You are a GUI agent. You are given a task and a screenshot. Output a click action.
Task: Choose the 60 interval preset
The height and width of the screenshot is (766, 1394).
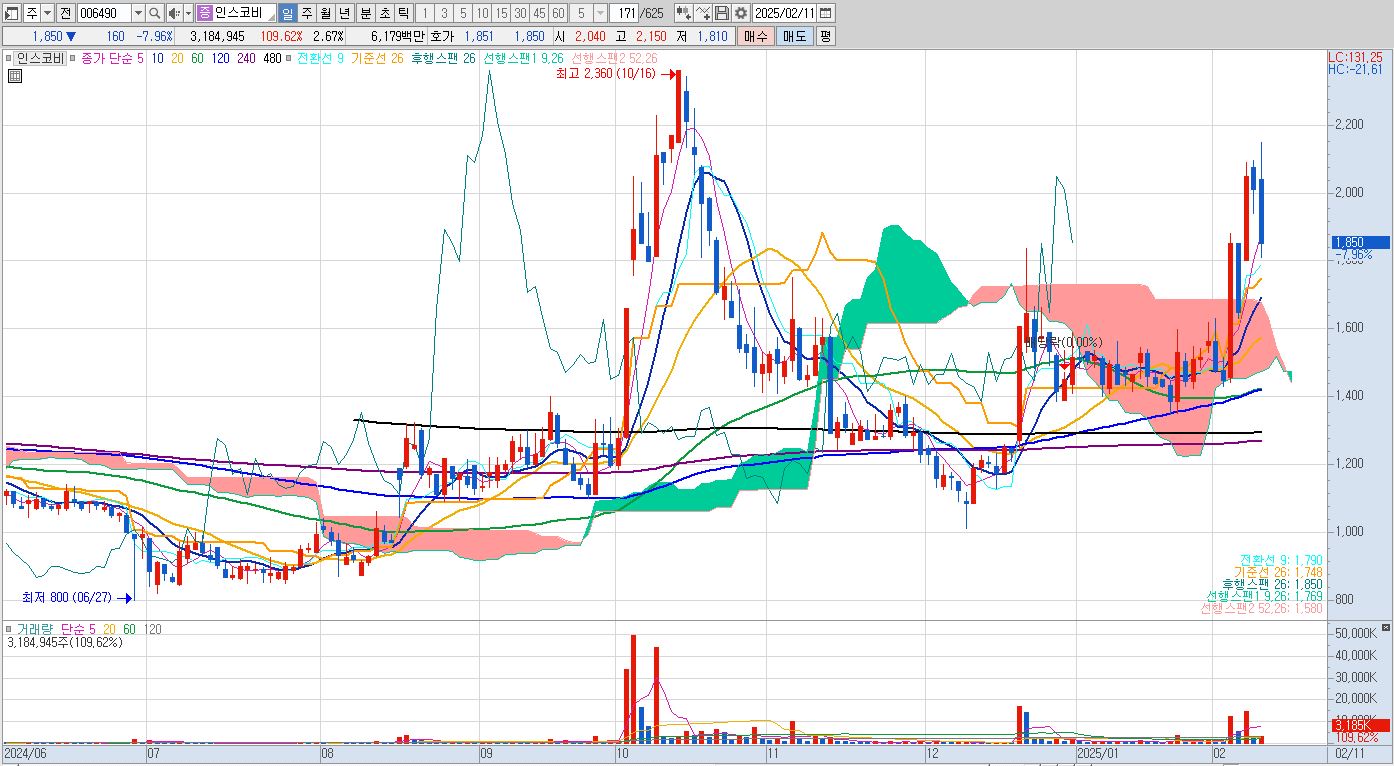[558, 13]
